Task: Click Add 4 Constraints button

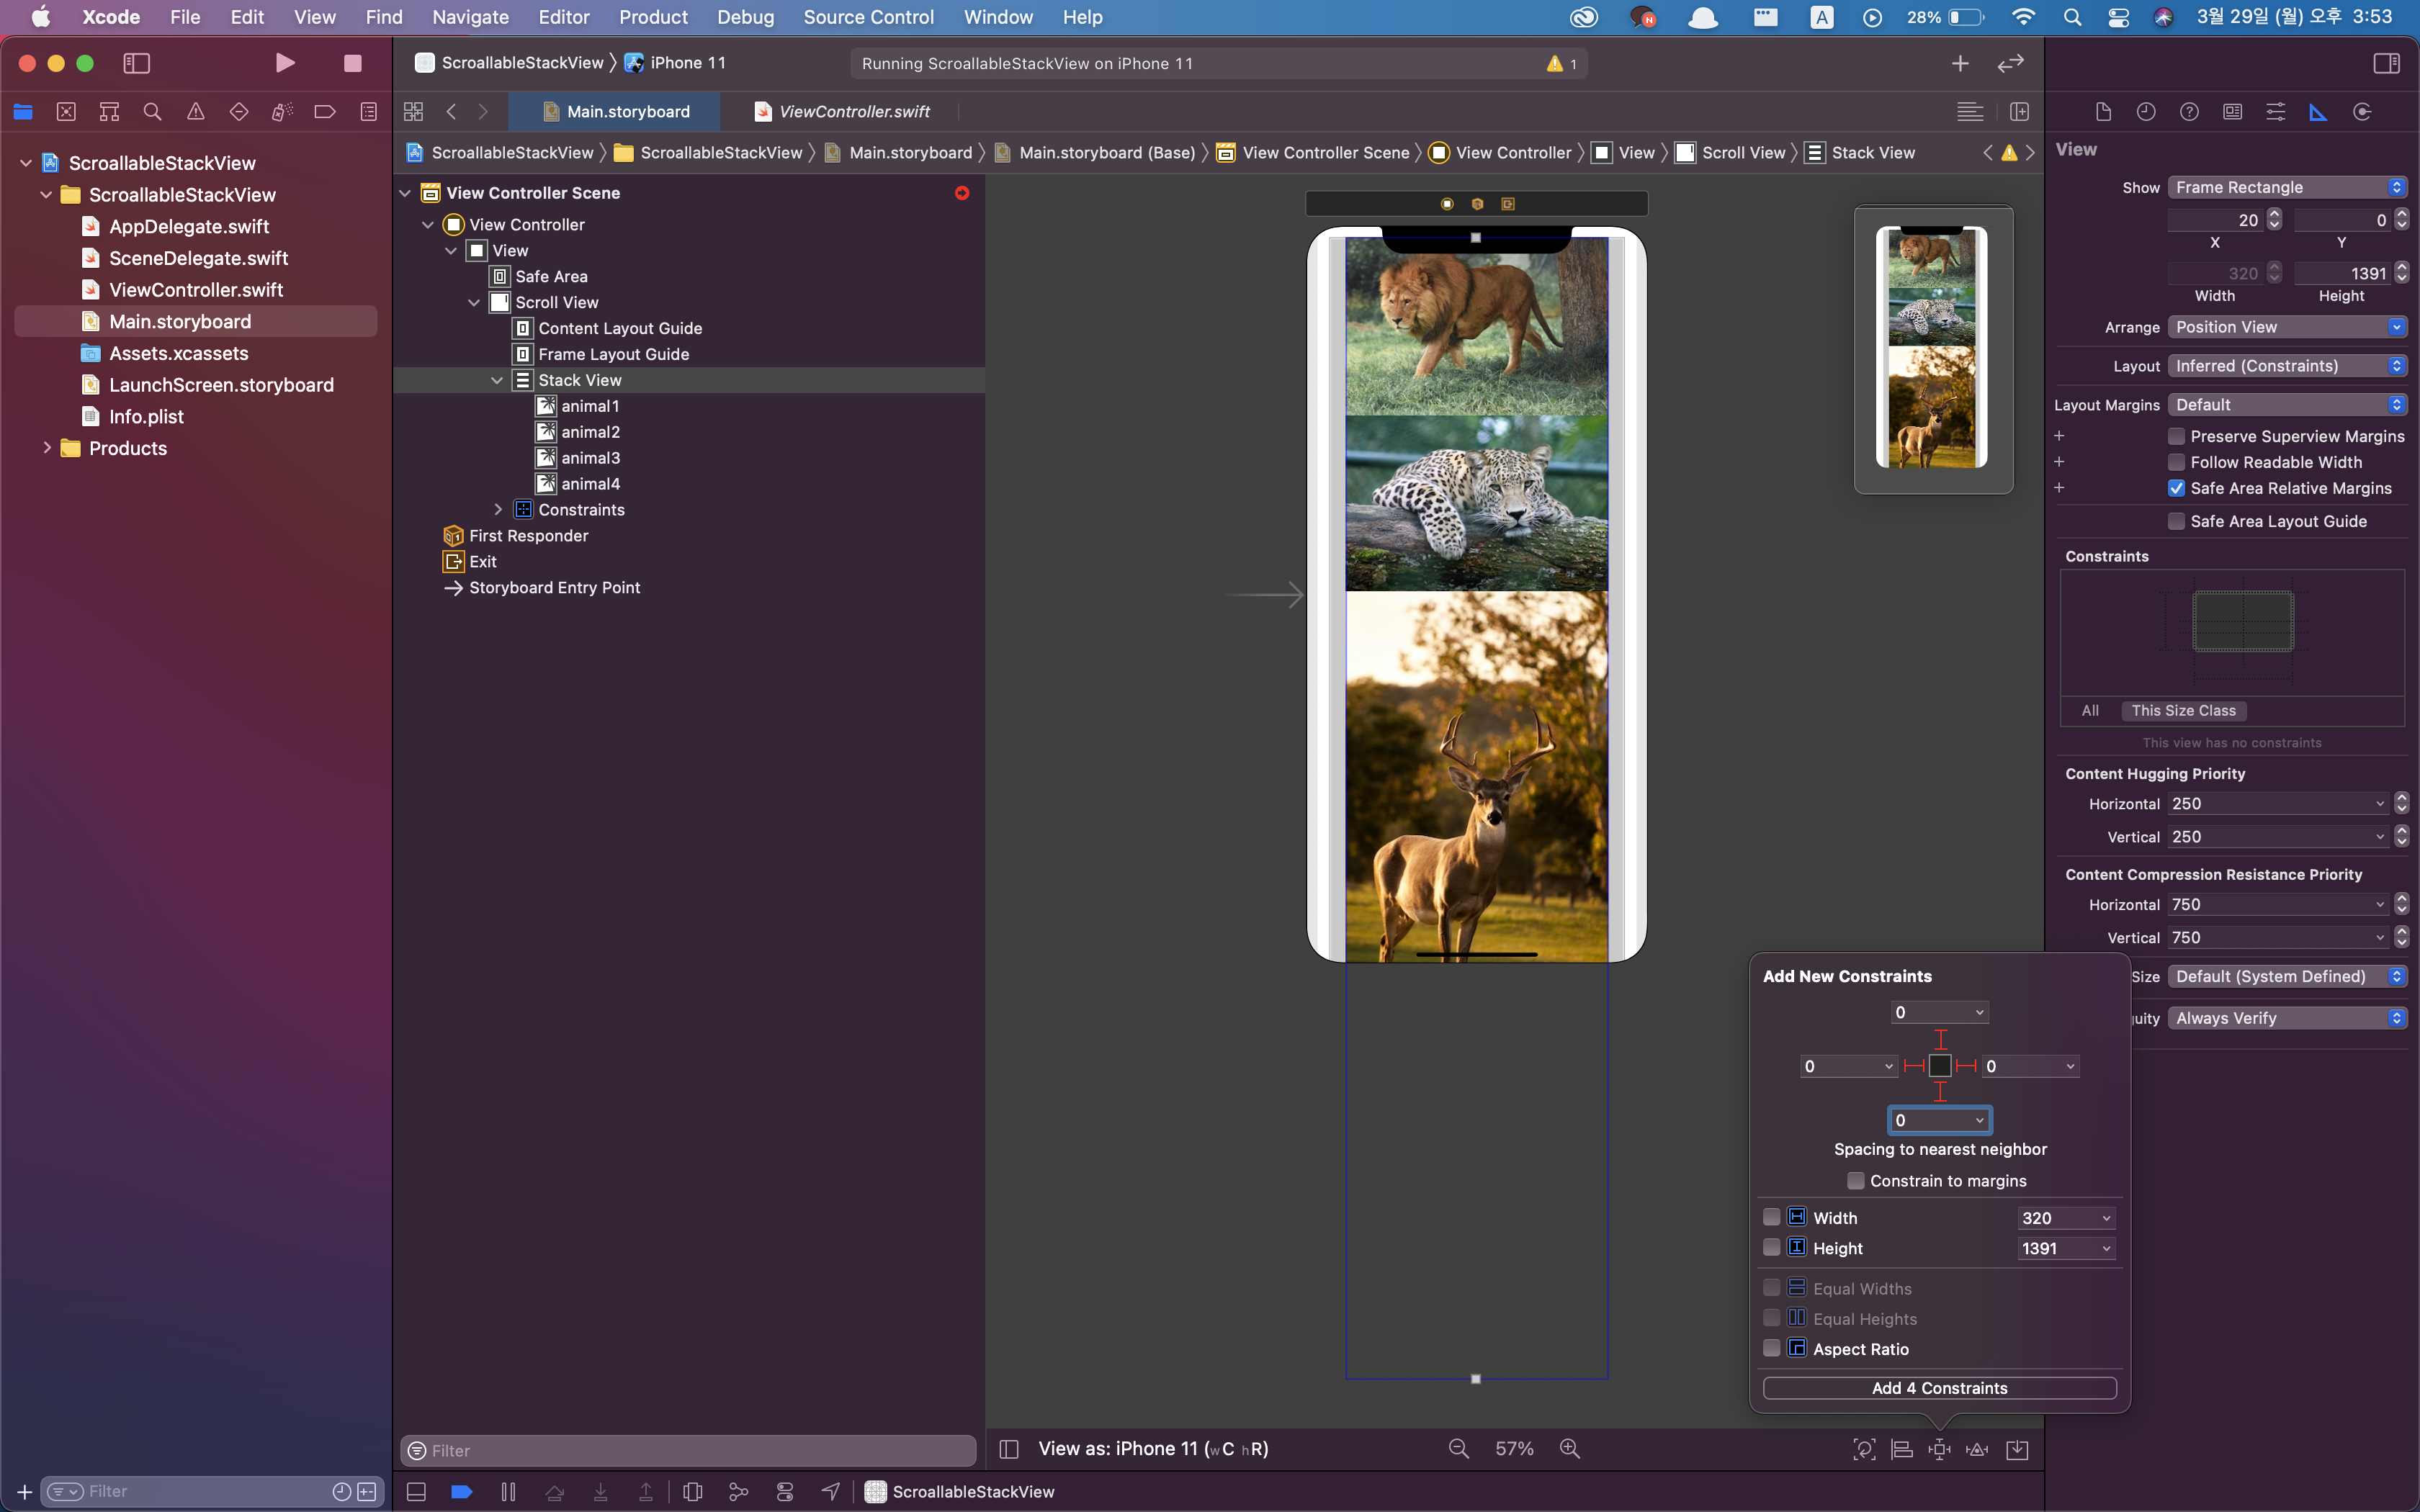Action: pyautogui.click(x=1939, y=1388)
